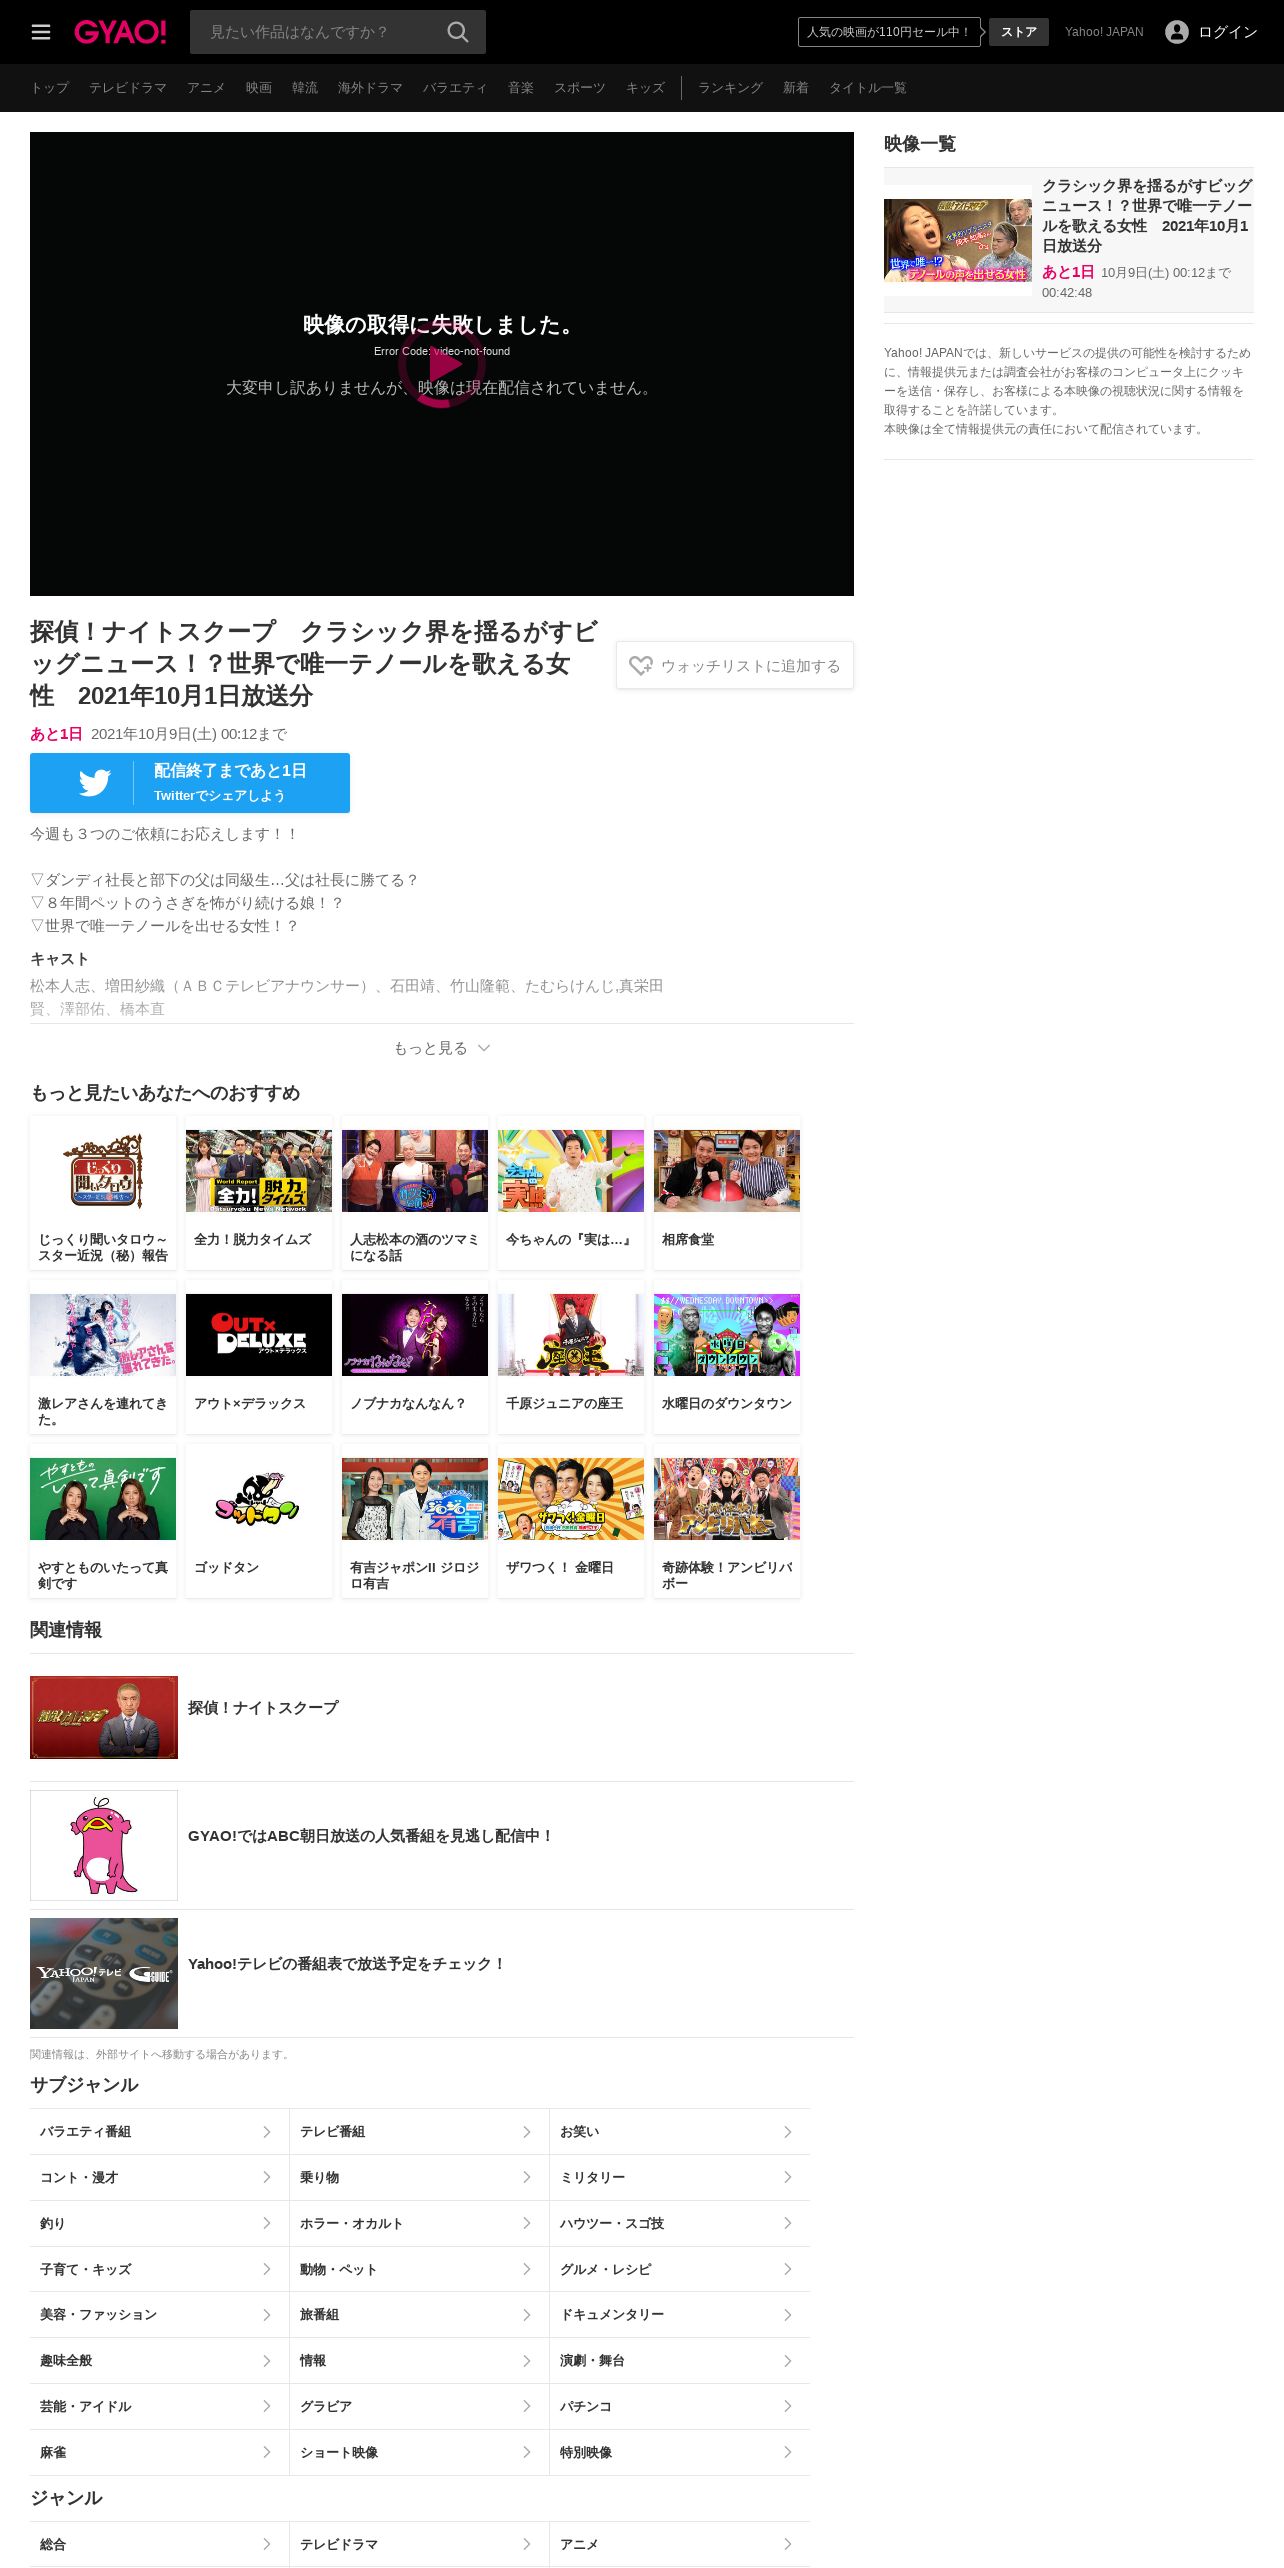This screenshot has width=1284, height=2568.
Task: Click the login user avatar icon
Action: pos(1177,32)
